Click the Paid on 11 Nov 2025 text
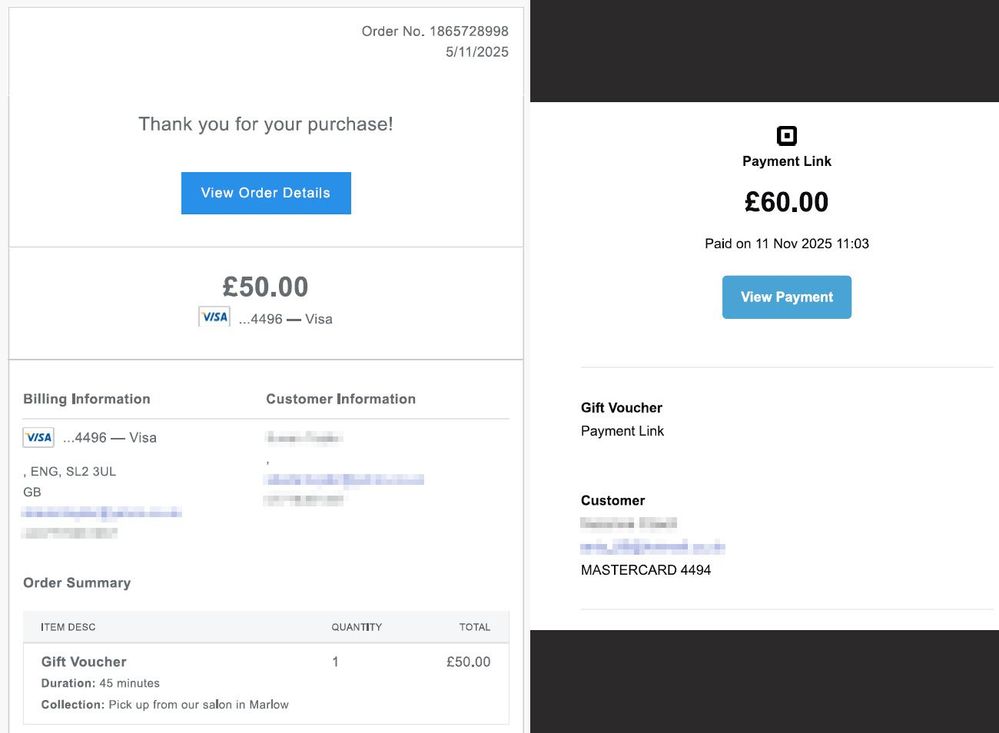The height and width of the screenshot is (733, 999). coord(786,243)
